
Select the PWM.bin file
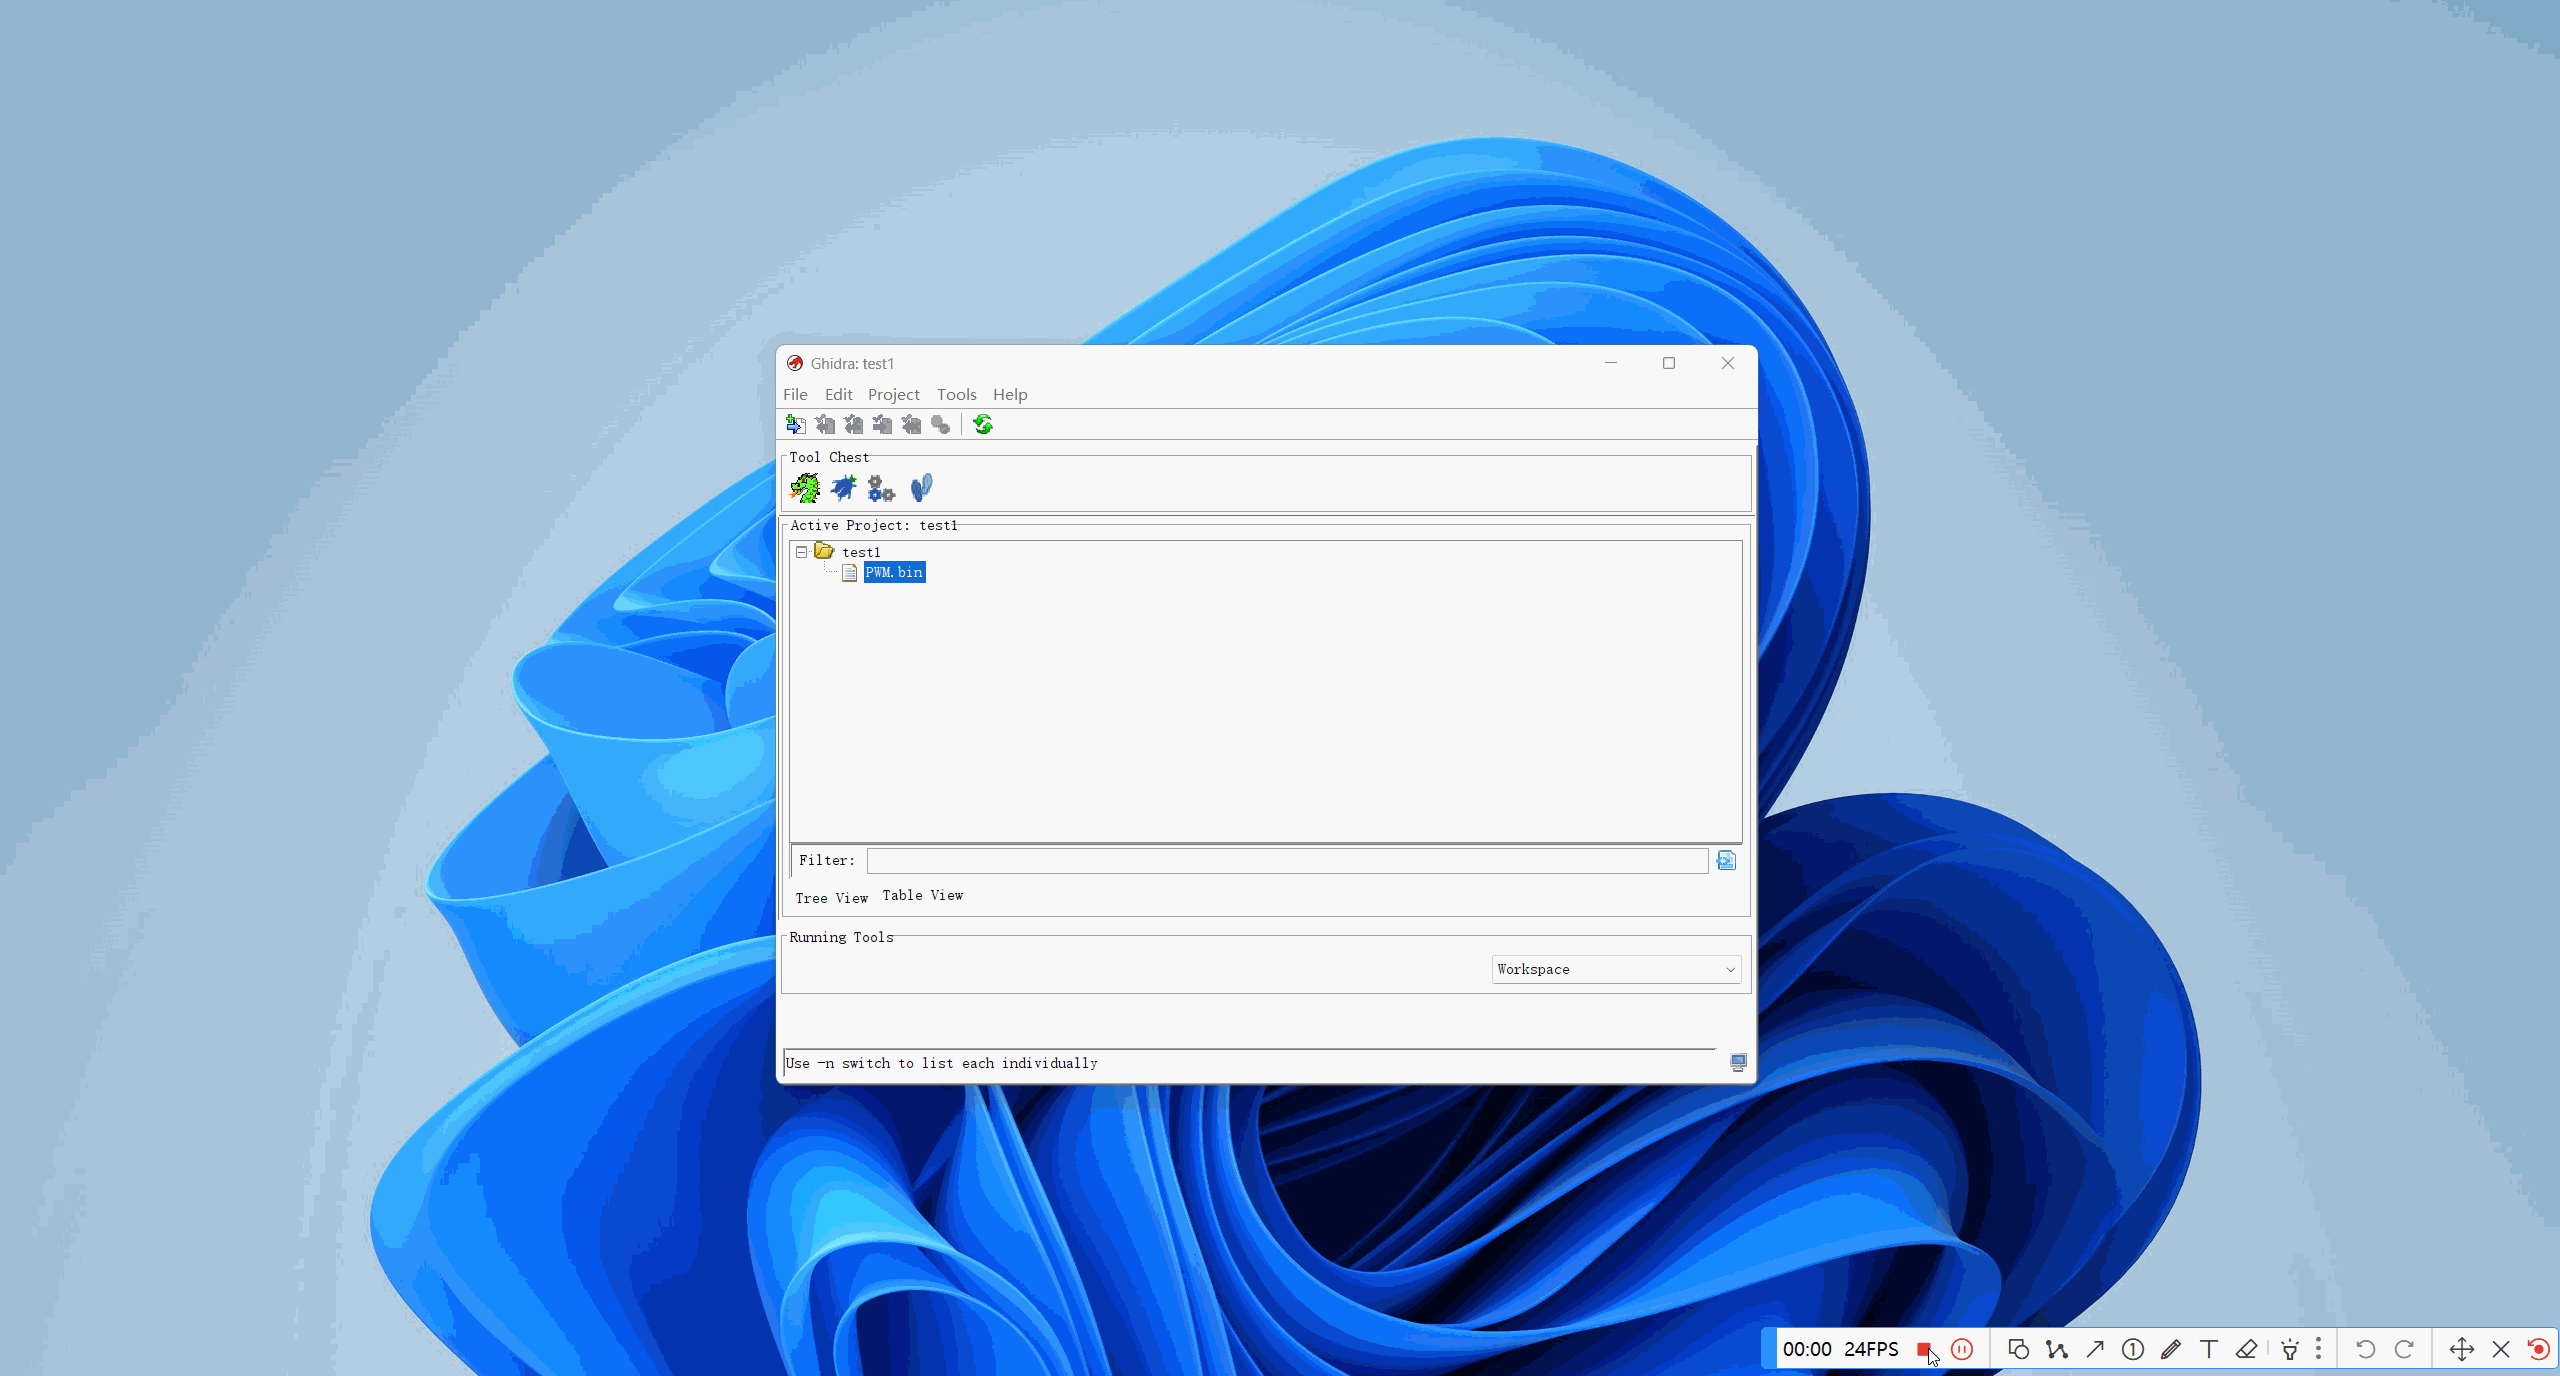click(x=894, y=573)
